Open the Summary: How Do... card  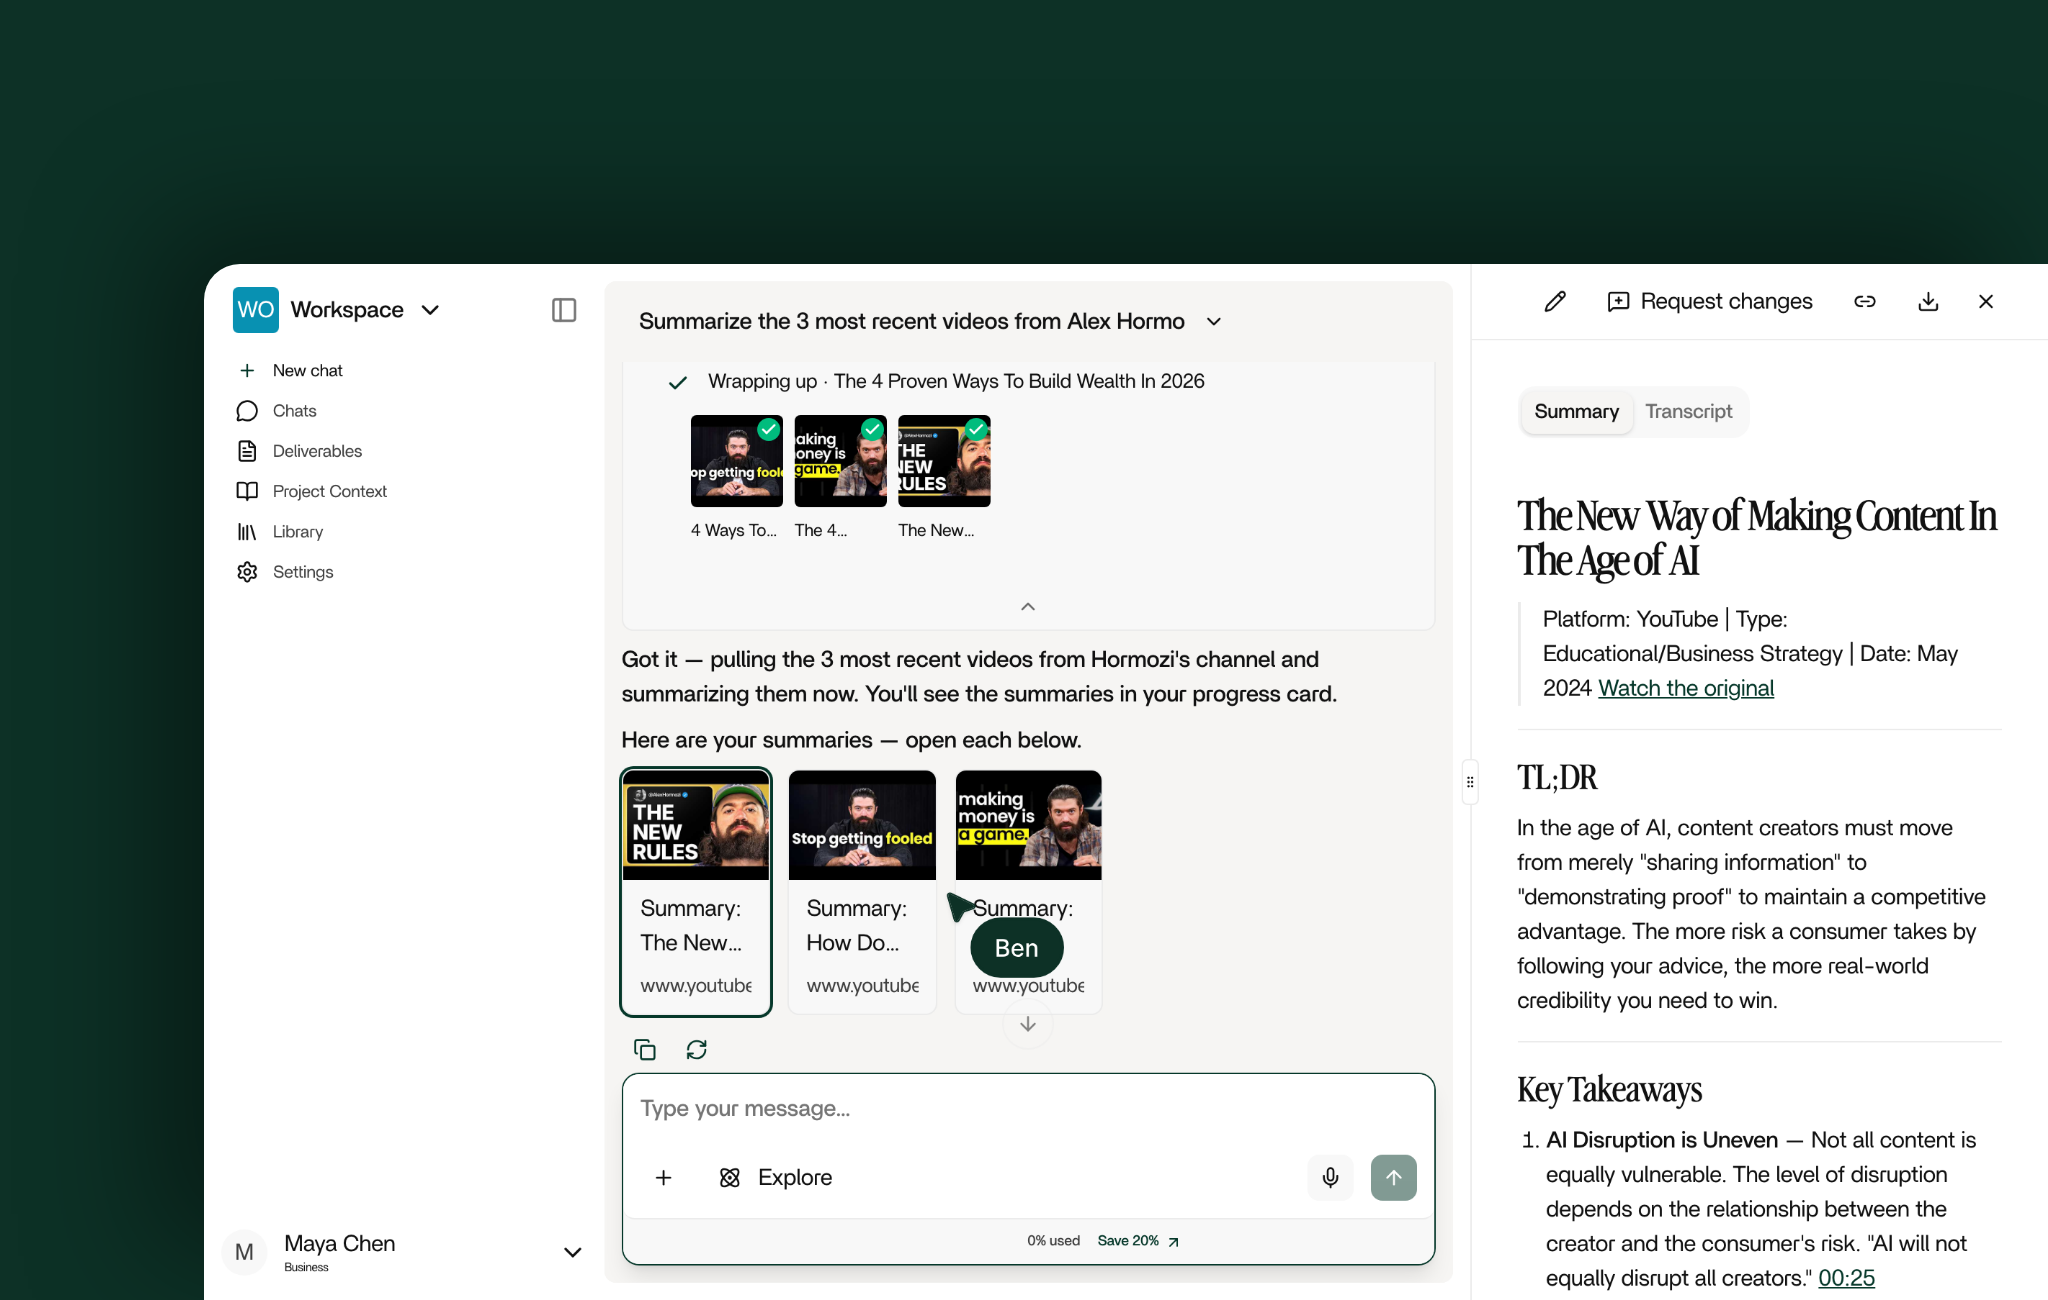862,892
